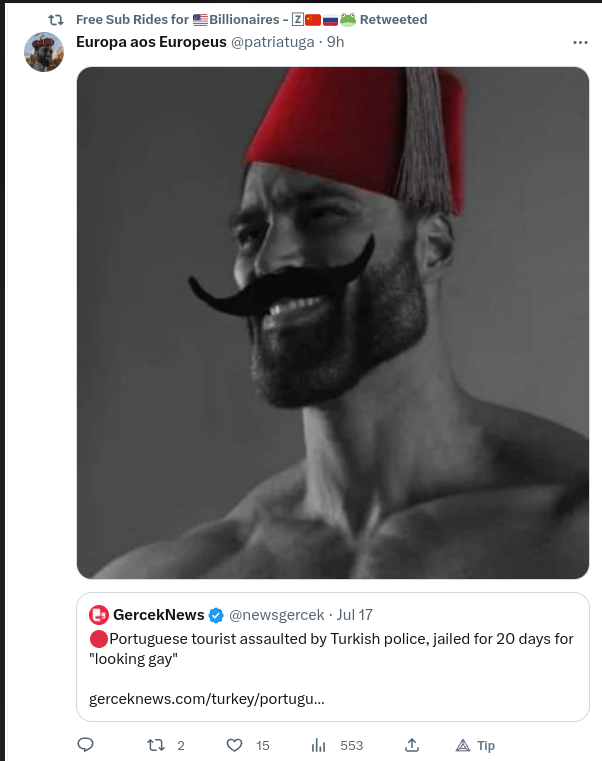The height and width of the screenshot is (761, 602).
Task: Click the @newsgercek handle in the quoted tweet
Action: point(276,615)
